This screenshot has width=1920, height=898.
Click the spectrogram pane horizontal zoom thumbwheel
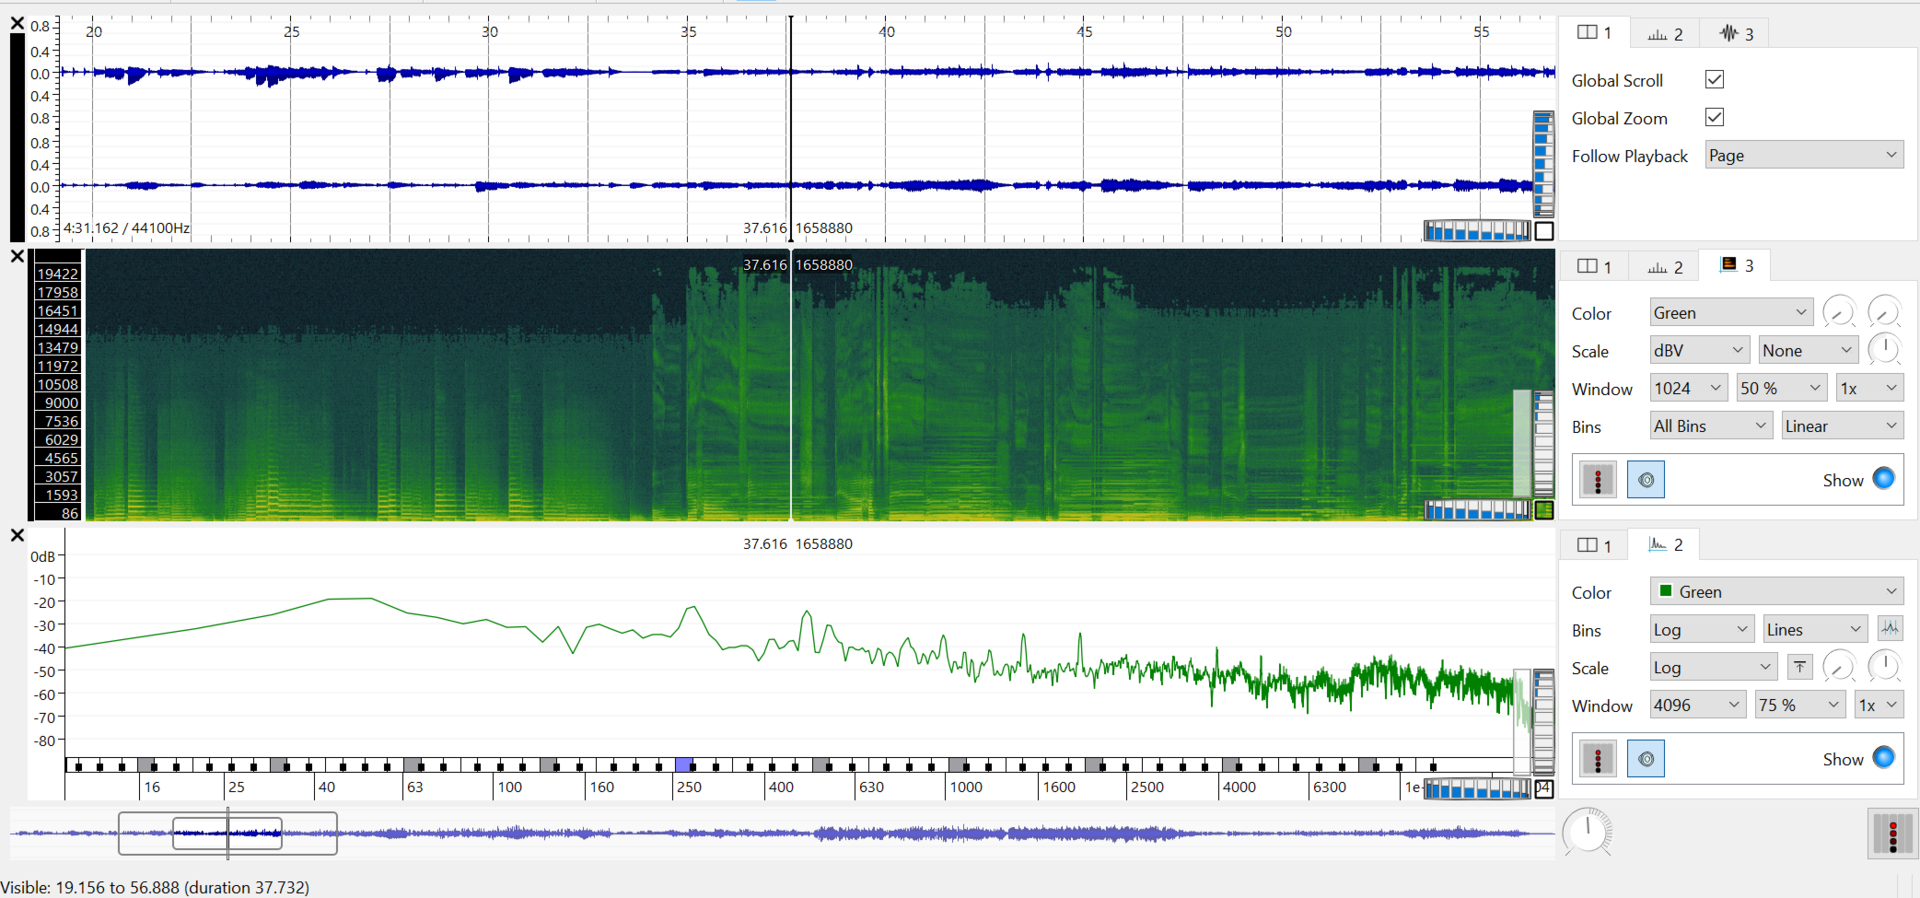(1477, 510)
